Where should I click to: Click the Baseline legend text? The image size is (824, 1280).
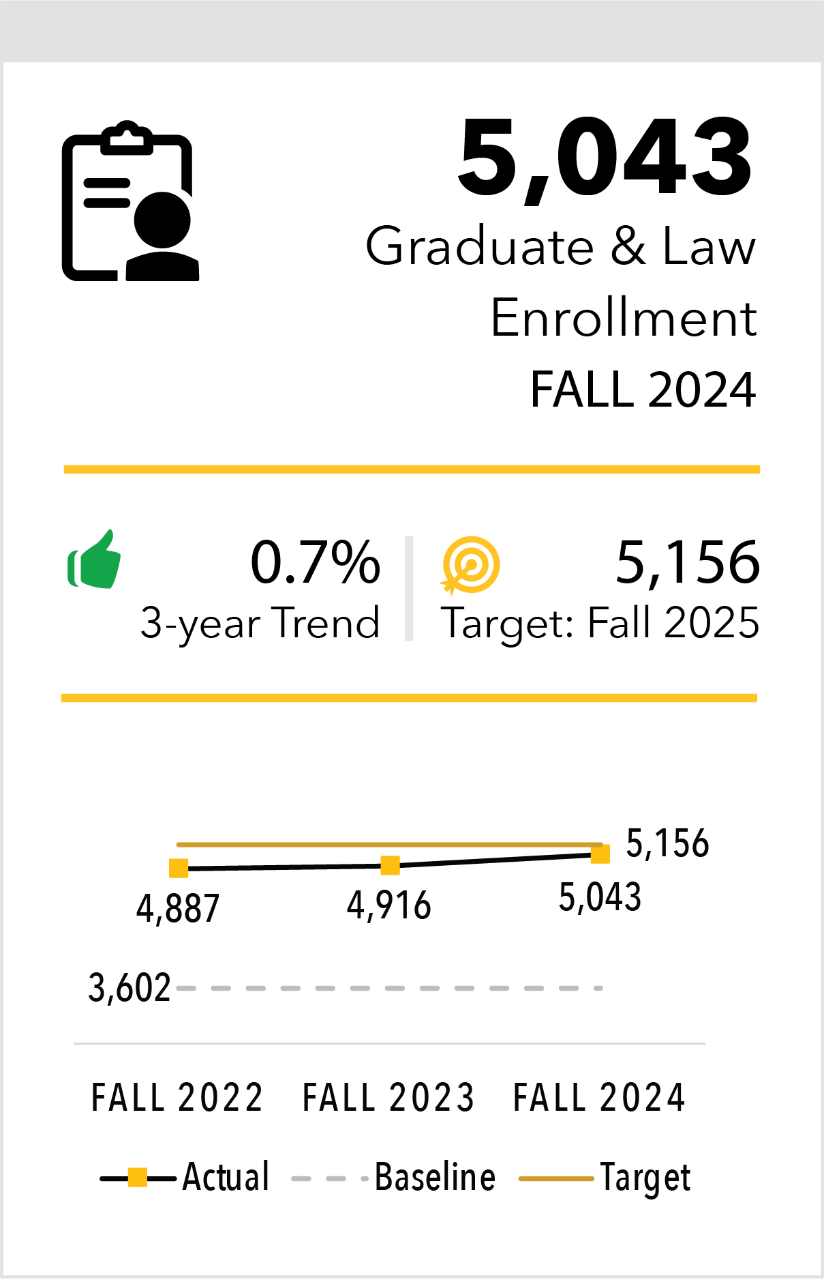click(x=435, y=1178)
